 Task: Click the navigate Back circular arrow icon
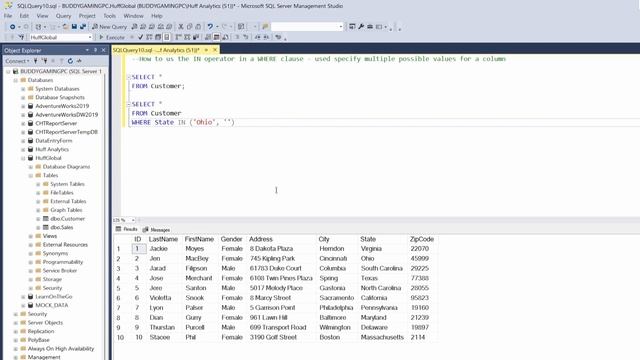pyautogui.click(x=13, y=27)
